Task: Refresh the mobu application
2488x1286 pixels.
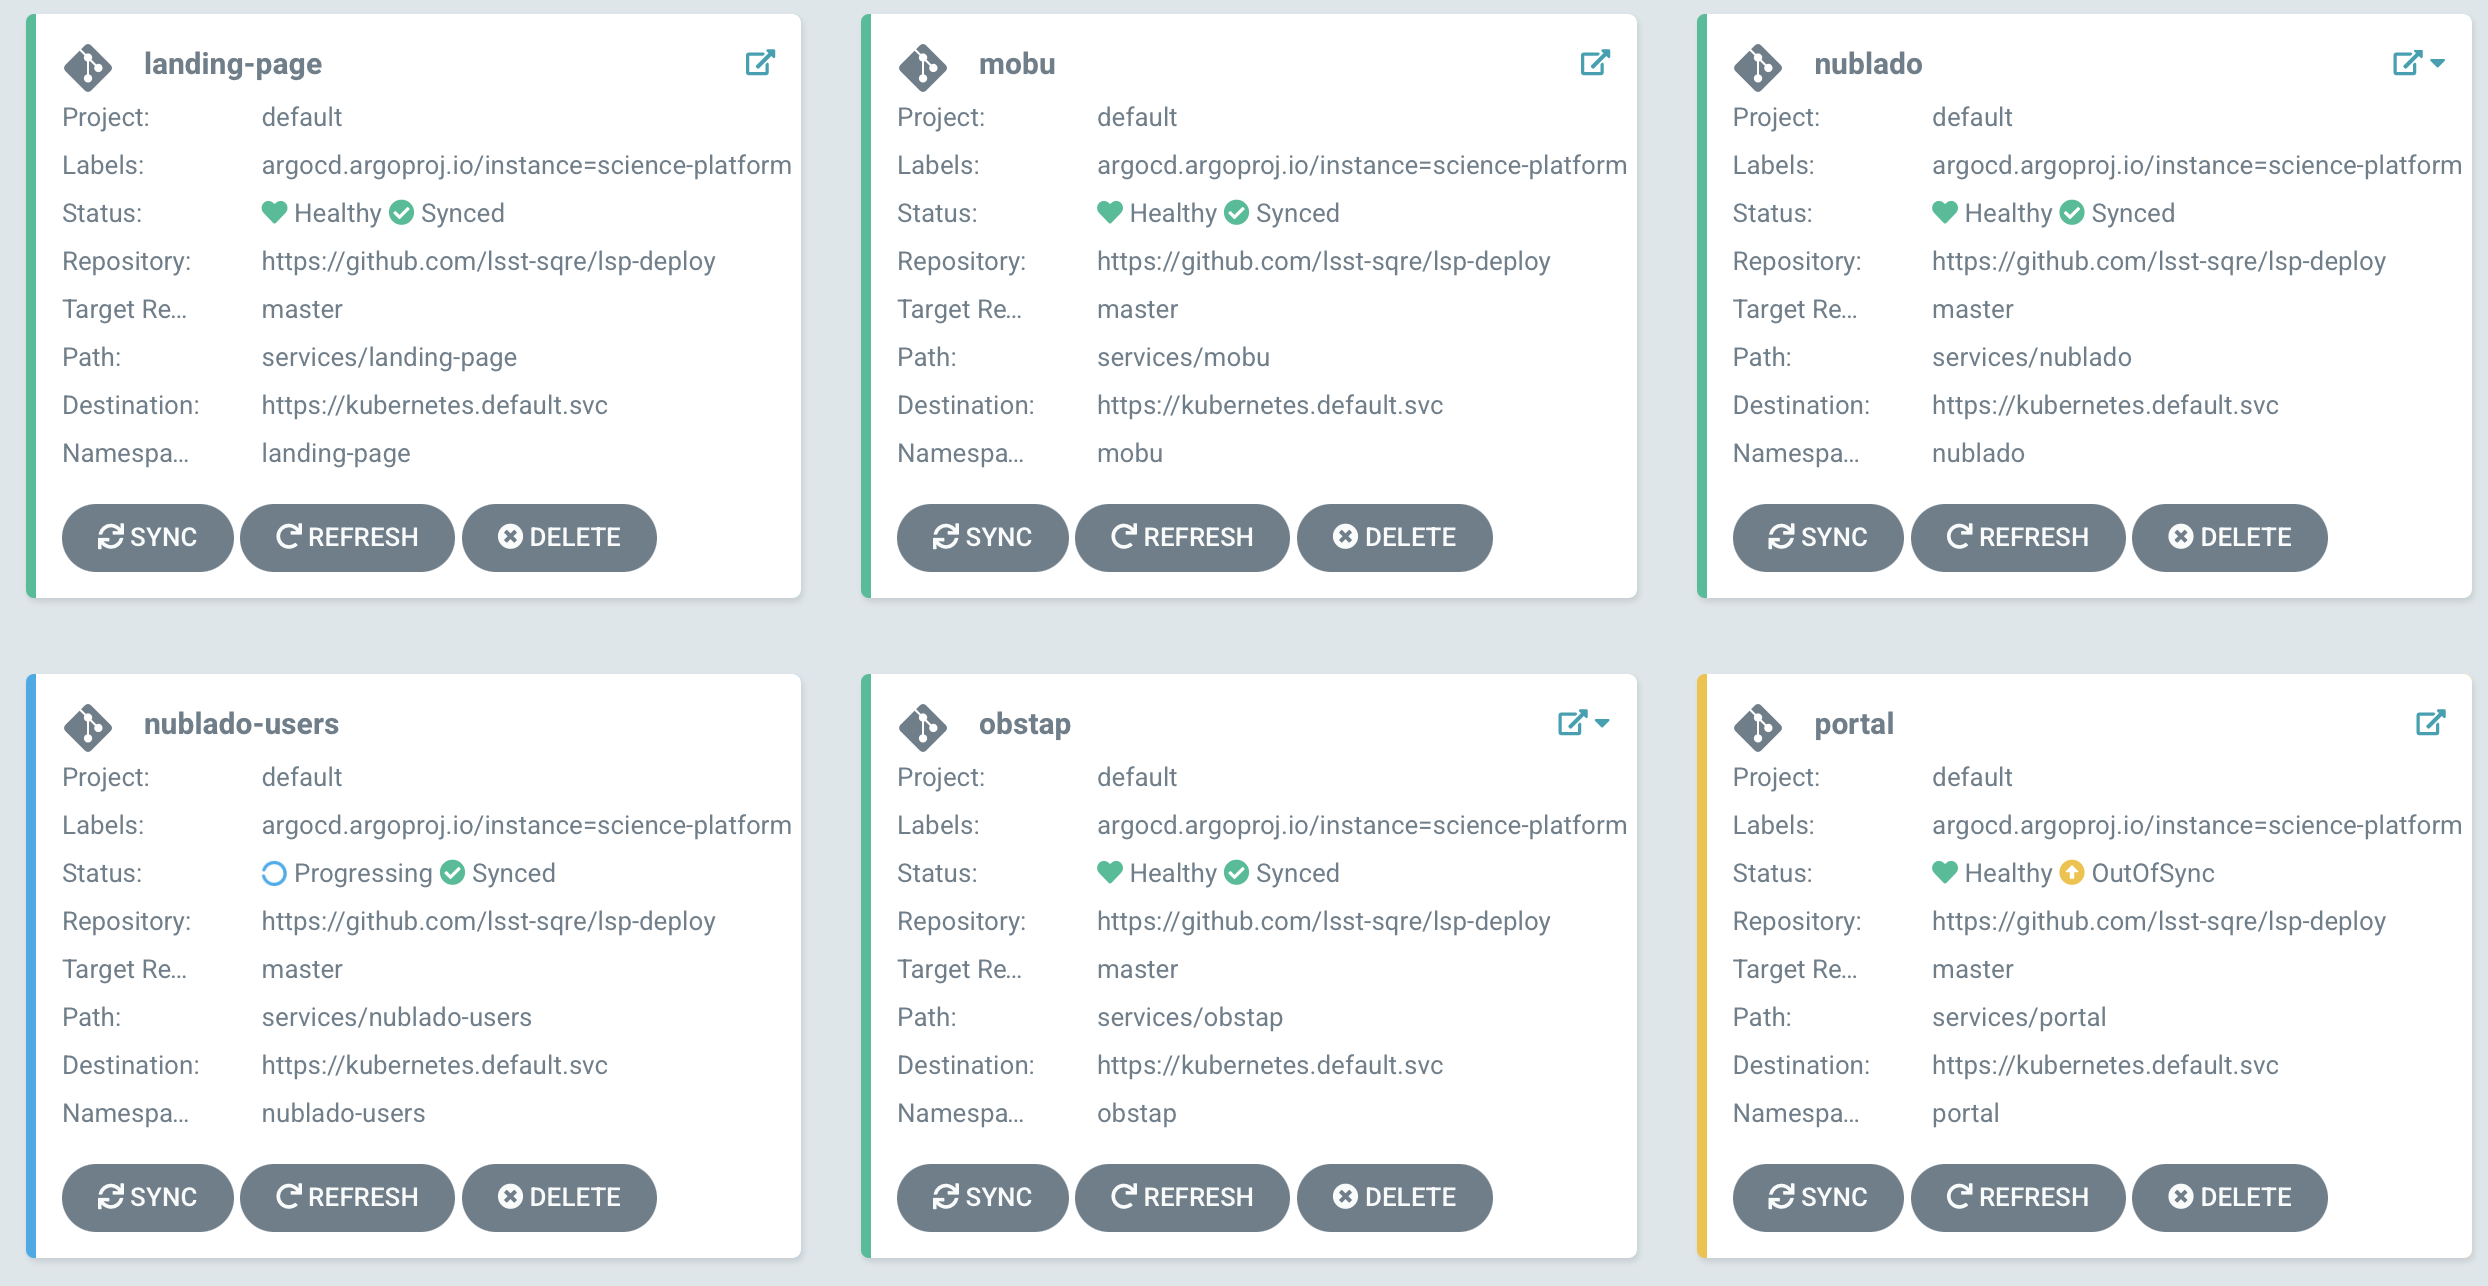Action: click(x=1182, y=537)
